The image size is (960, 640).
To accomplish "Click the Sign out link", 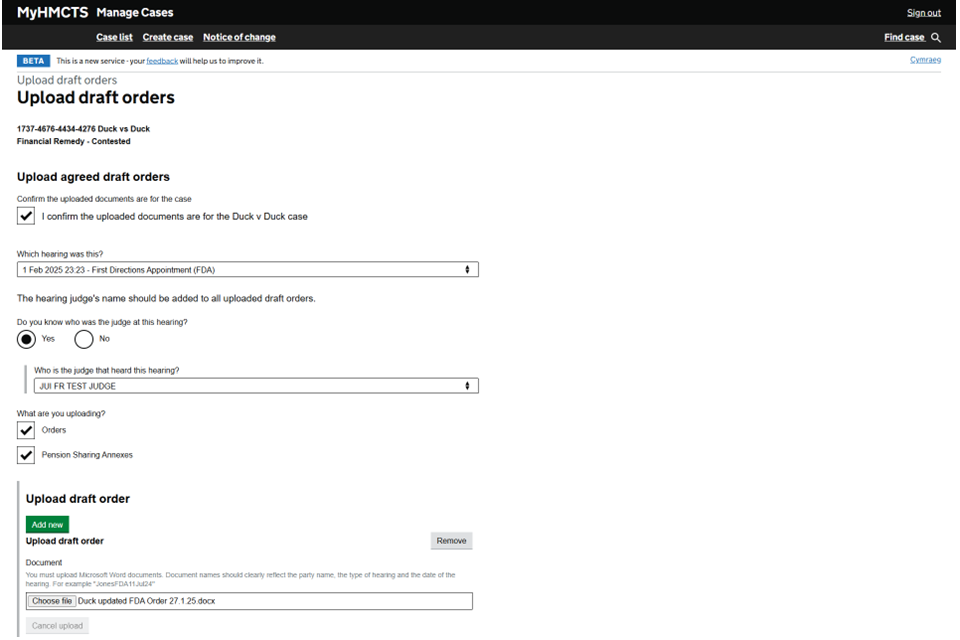I will point(923,13).
